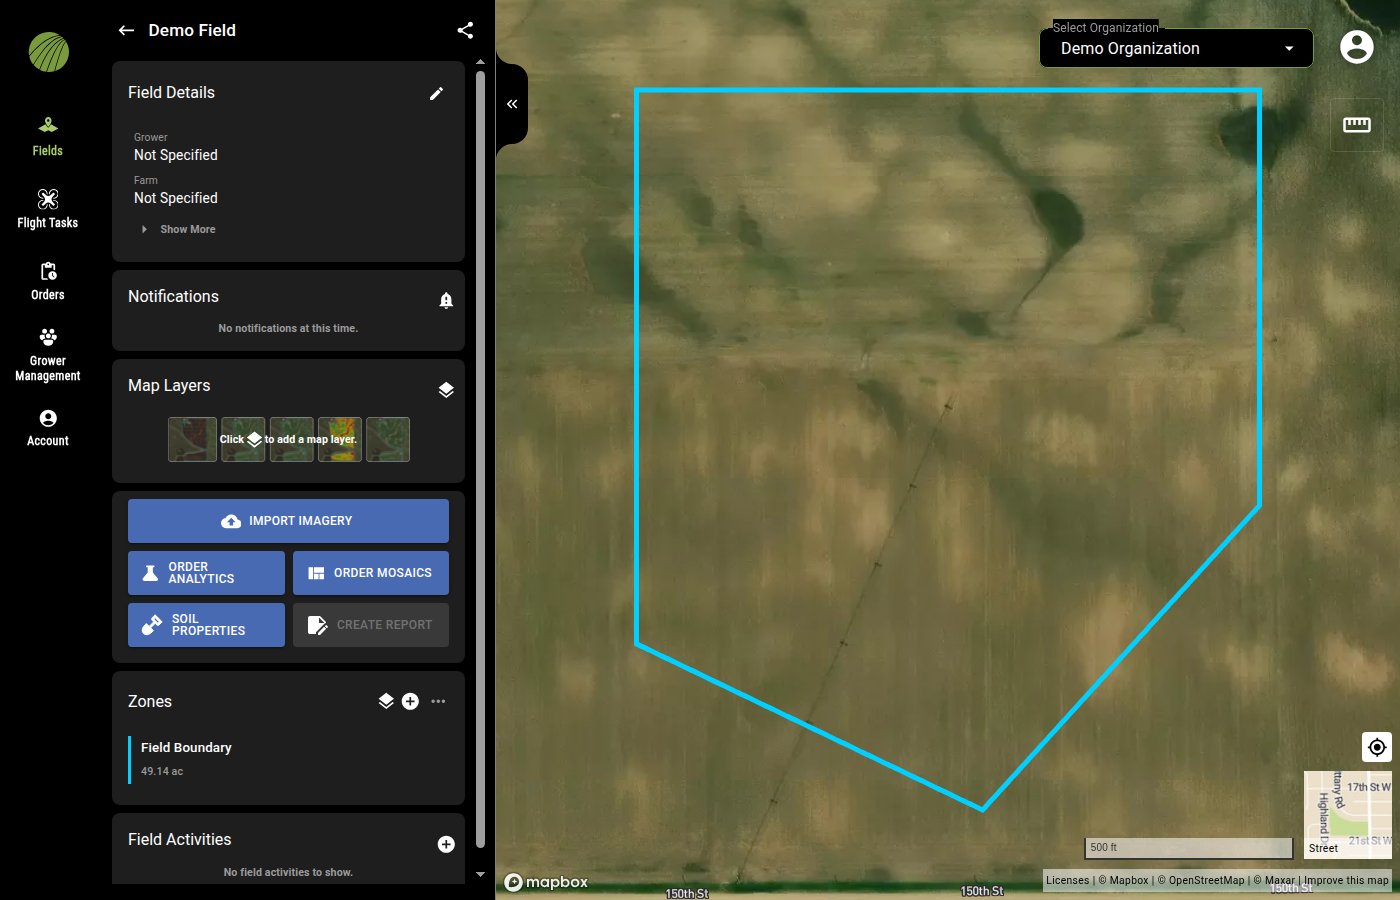Viewport: 1400px width, 900px height.
Task: Select the last map layer thumbnail
Action: (x=388, y=439)
